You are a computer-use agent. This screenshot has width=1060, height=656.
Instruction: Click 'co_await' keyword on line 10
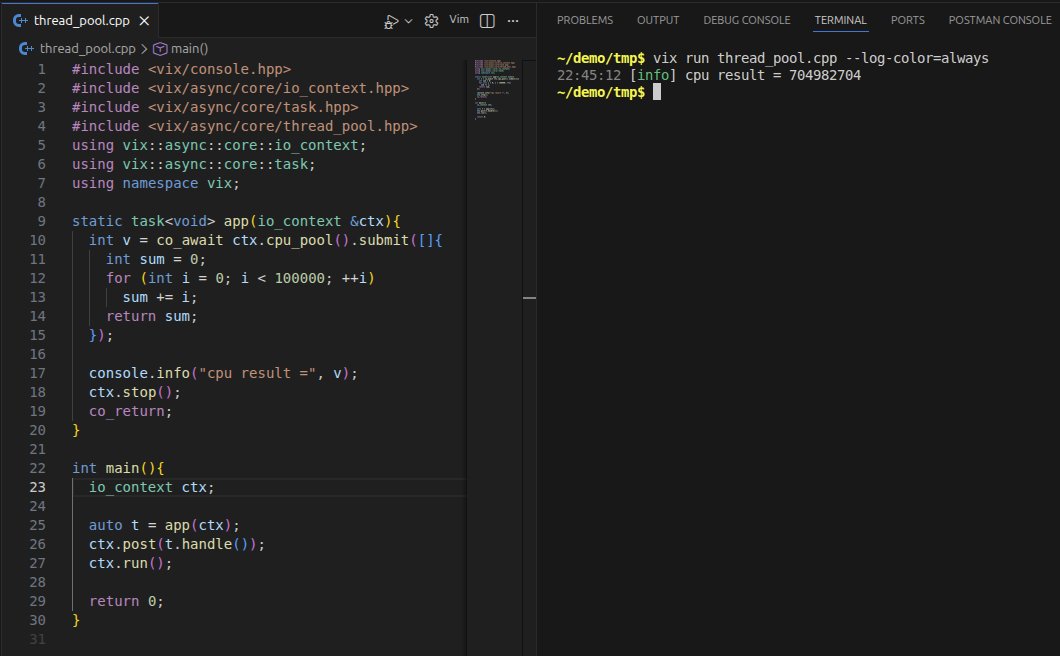(x=189, y=240)
